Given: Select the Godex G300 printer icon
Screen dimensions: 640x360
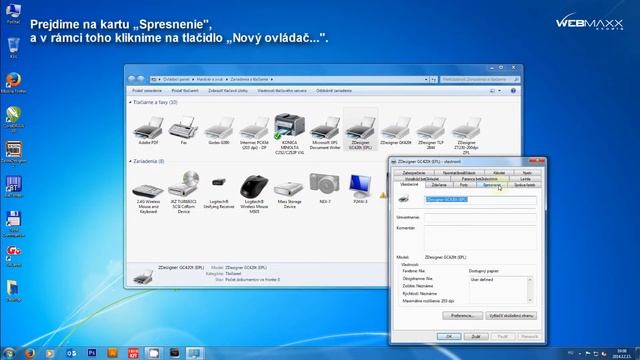Looking at the screenshot, I should (x=219, y=127).
